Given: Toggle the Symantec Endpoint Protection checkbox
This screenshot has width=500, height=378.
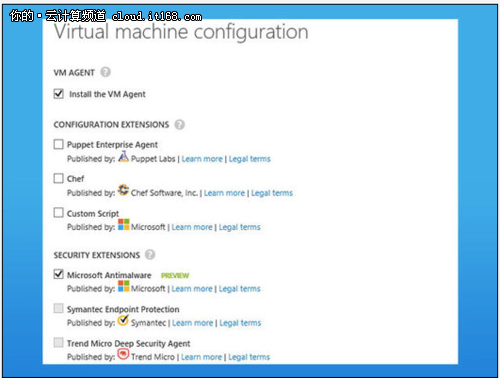Looking at the screenshot, I should coord(58,308).
